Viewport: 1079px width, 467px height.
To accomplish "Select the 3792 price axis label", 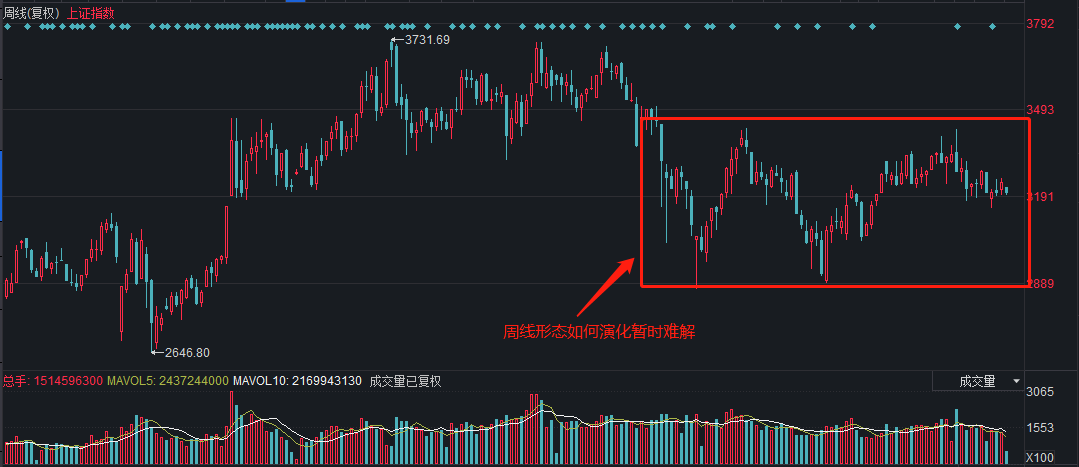I will pyautogui.click(x=1040, y=24).
